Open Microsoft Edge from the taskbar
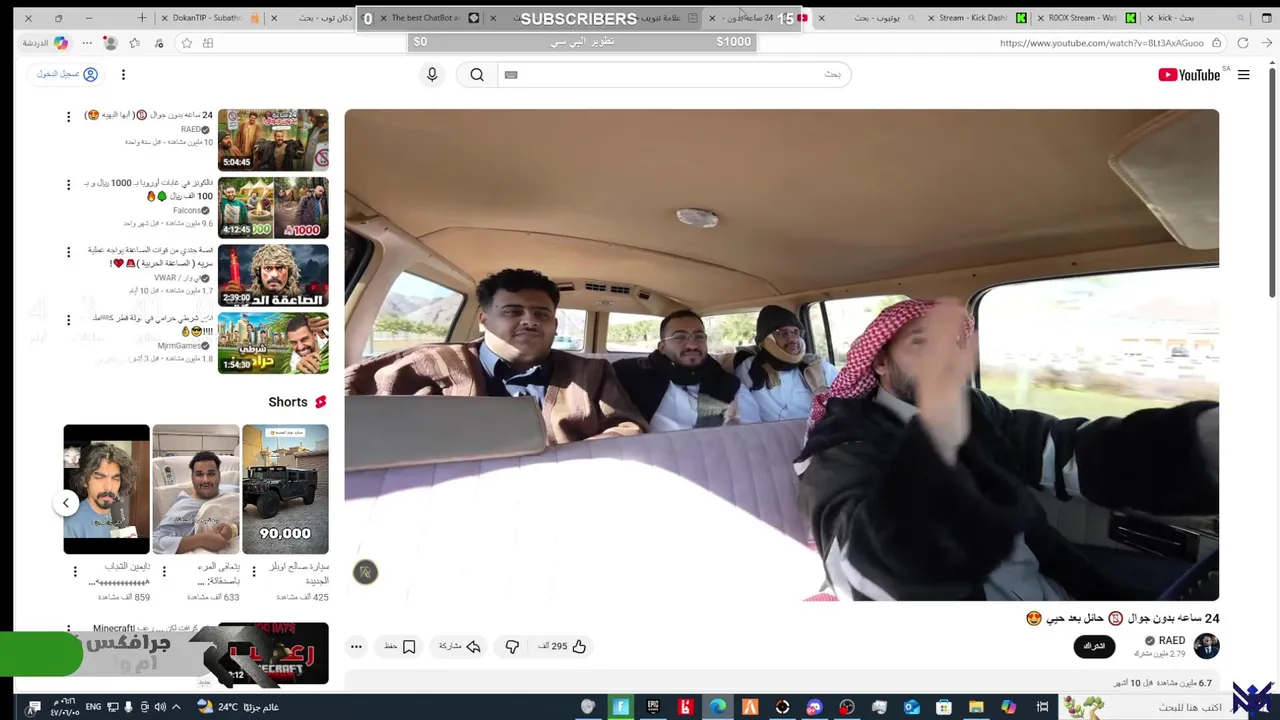The image size is (1280, 720). tap(718, 707)
